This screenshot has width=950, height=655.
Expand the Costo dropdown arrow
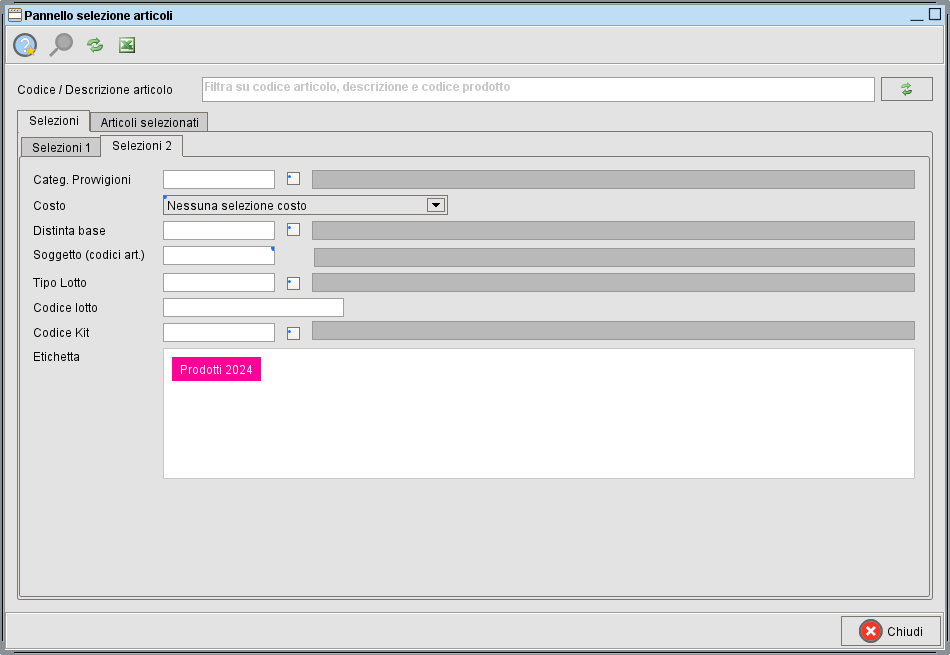click(x=435, y=205)
